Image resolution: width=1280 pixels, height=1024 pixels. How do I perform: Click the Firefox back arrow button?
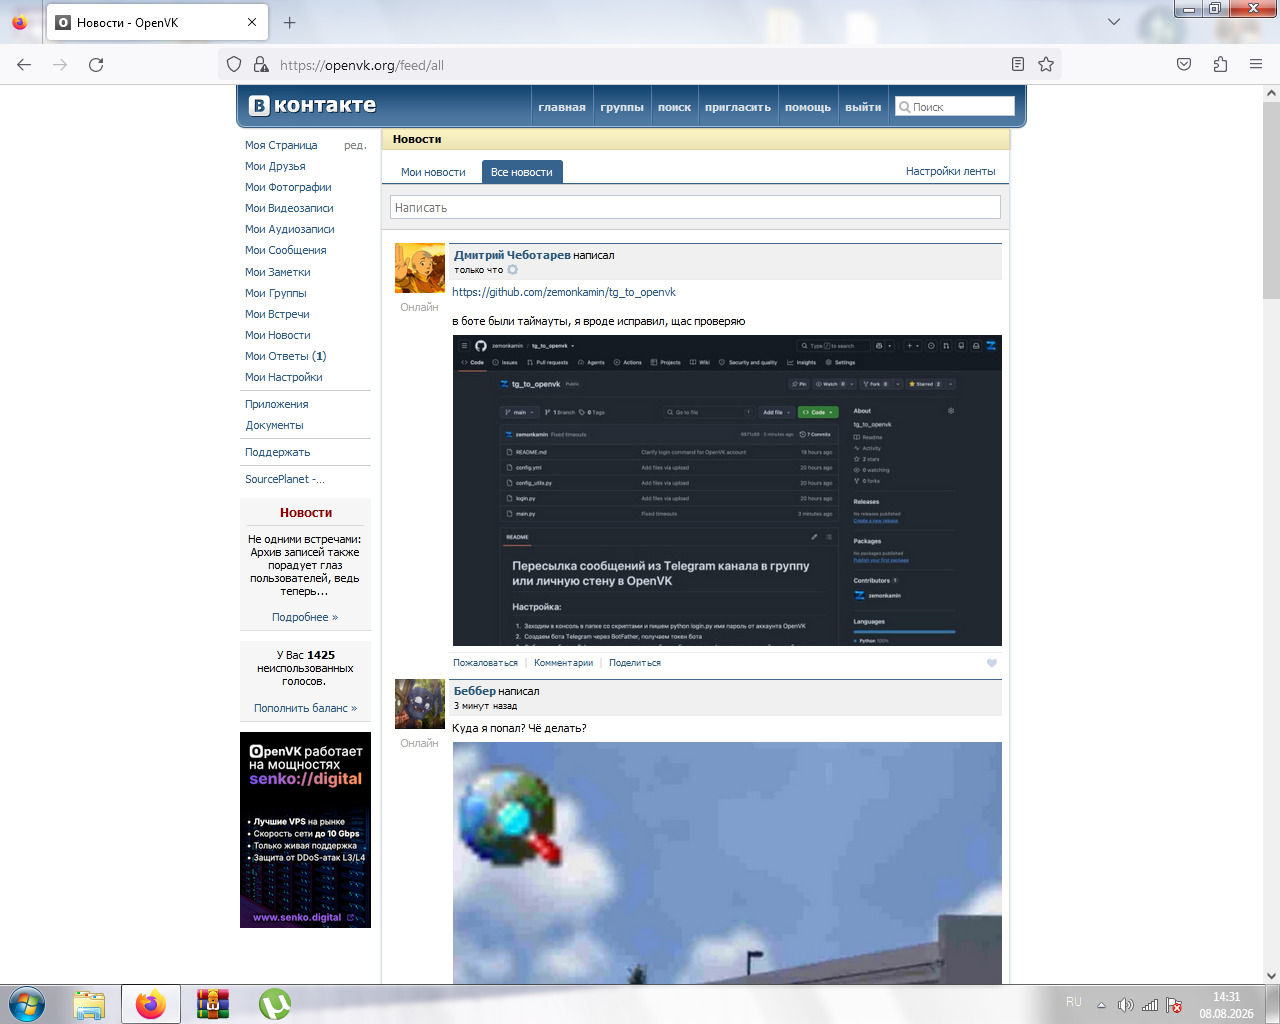coord(24,64)
